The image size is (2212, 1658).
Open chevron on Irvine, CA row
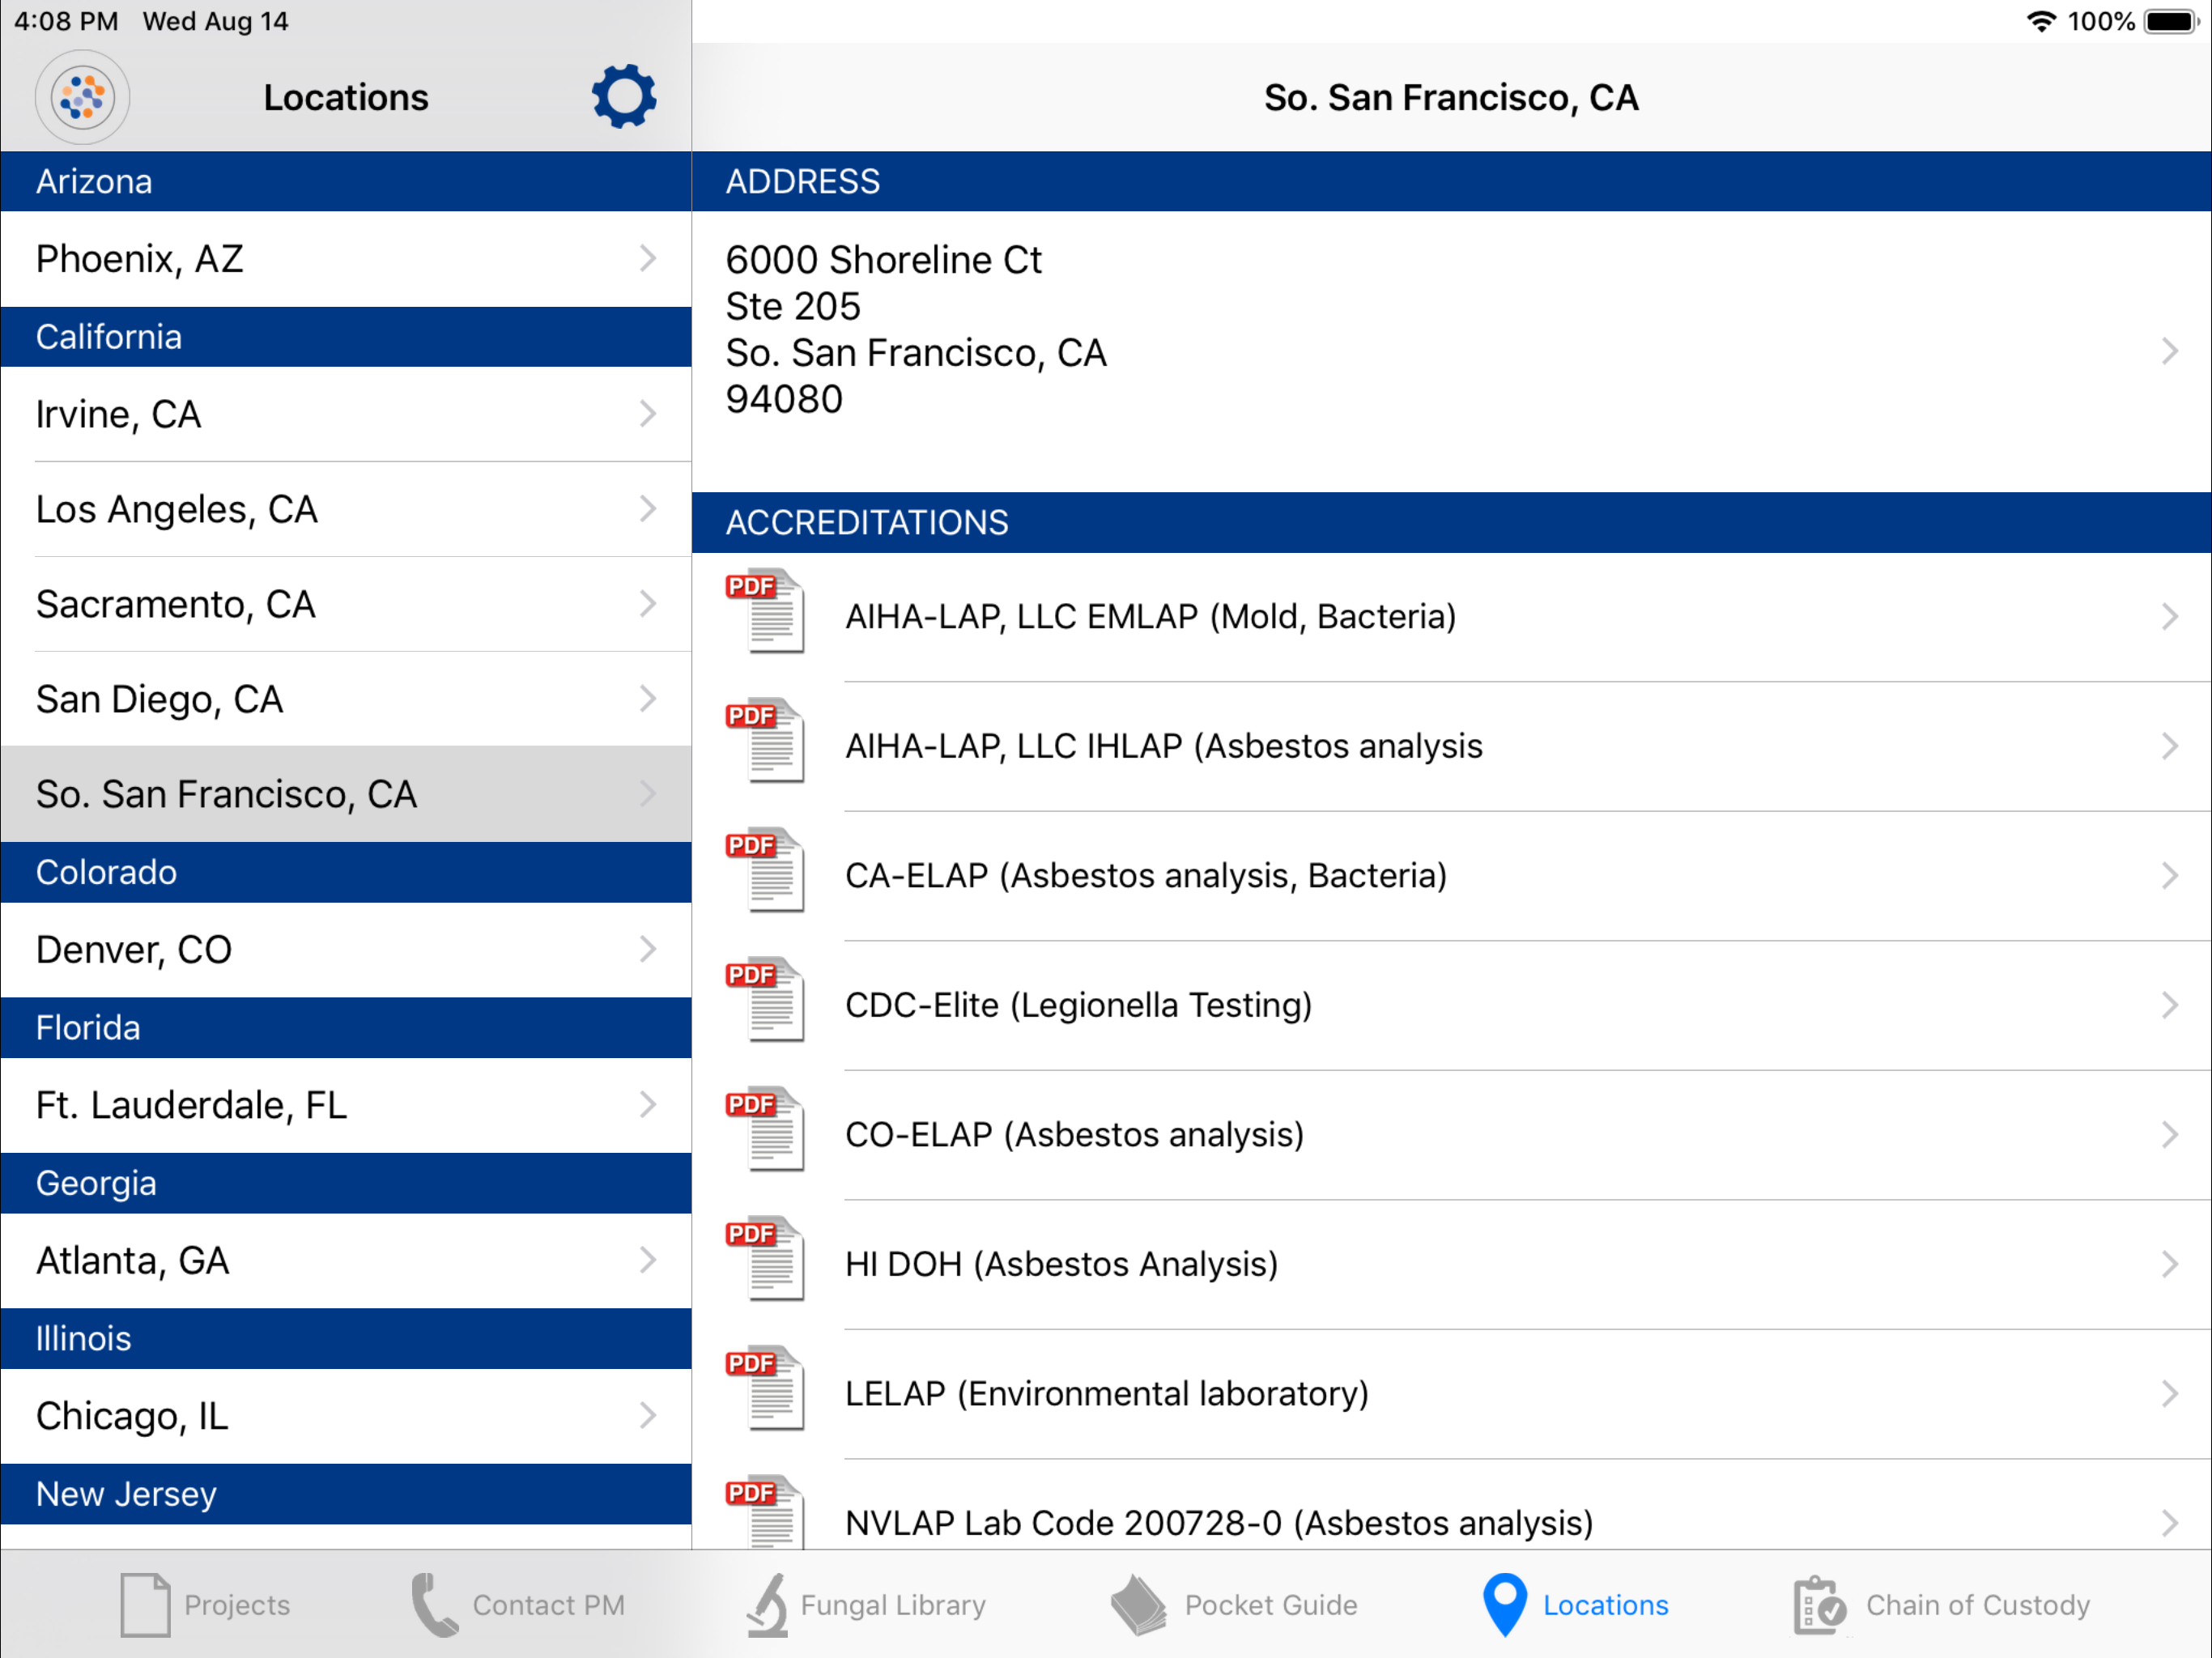[648, 413]
